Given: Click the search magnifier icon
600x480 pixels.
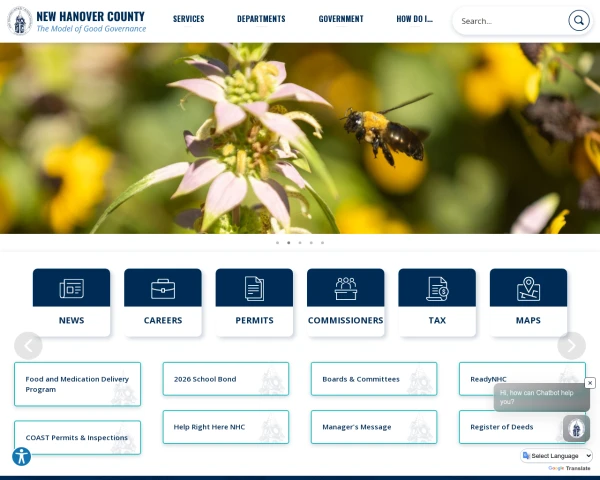Looking at the screenshot, I should pos(579,20).
